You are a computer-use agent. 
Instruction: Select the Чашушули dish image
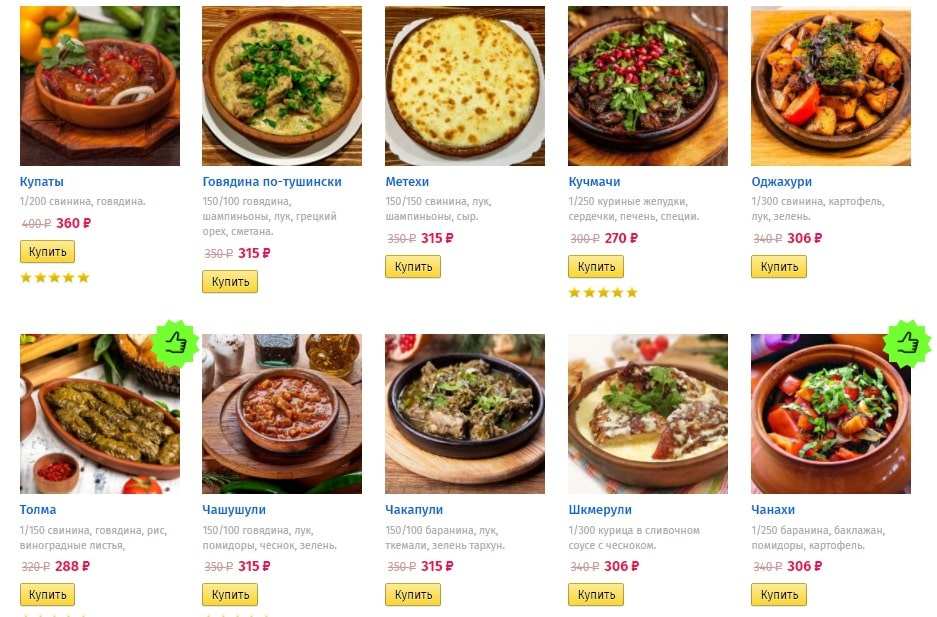pyautogui.click(x=282, y=414)
